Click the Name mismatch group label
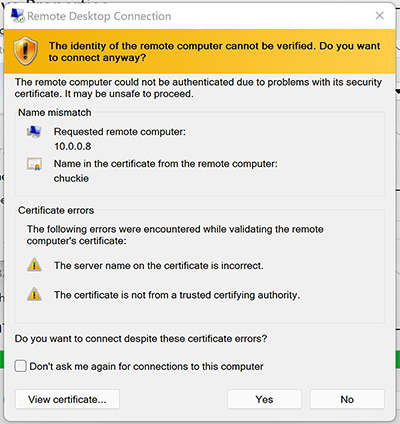Viewport: 400px width, 424px height. tap(55, 113)
